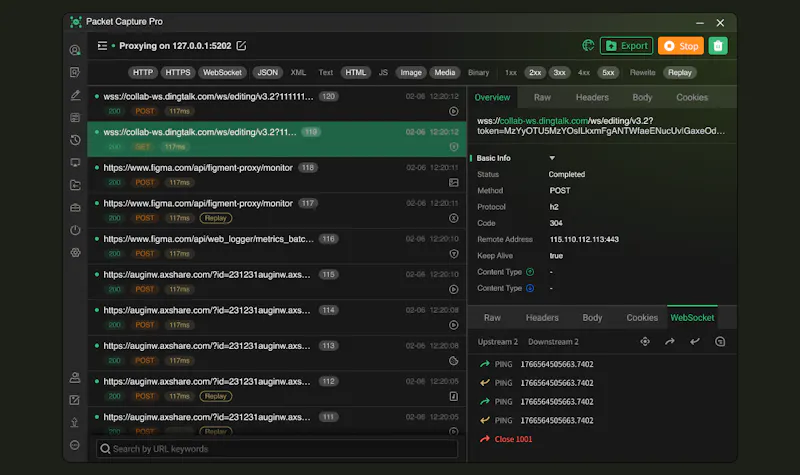
Task: Click the Export button
Action: 627,46
